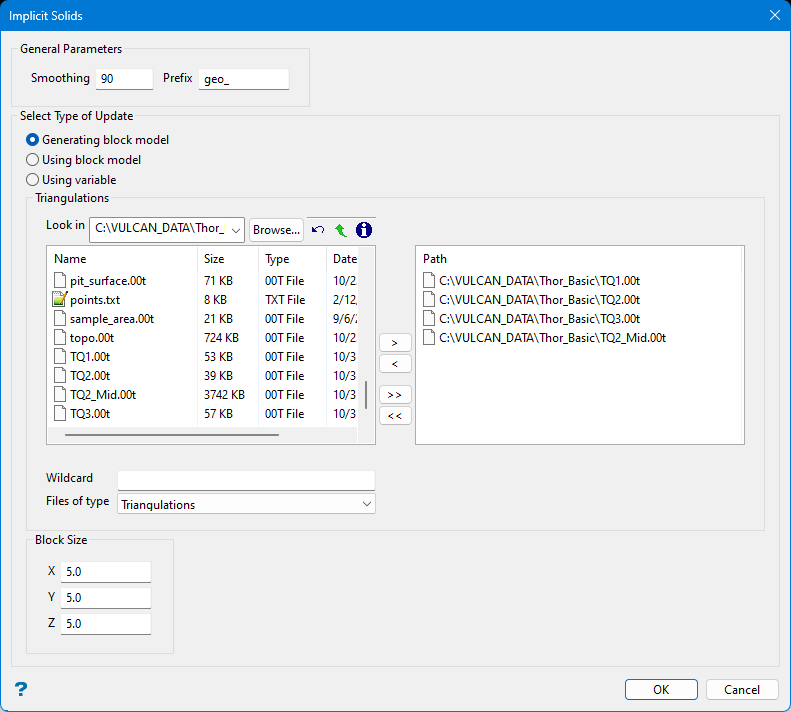Sort file list by Size column header

coord(214,259)
